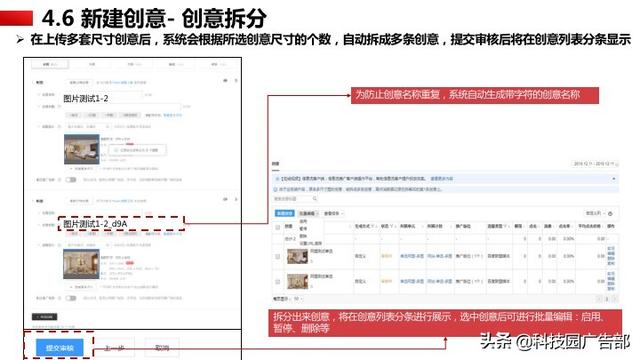Open the bedroom image thumbnail in first creative
The width and height of the screenshot is (640, 360).
[x=82, y=149]
